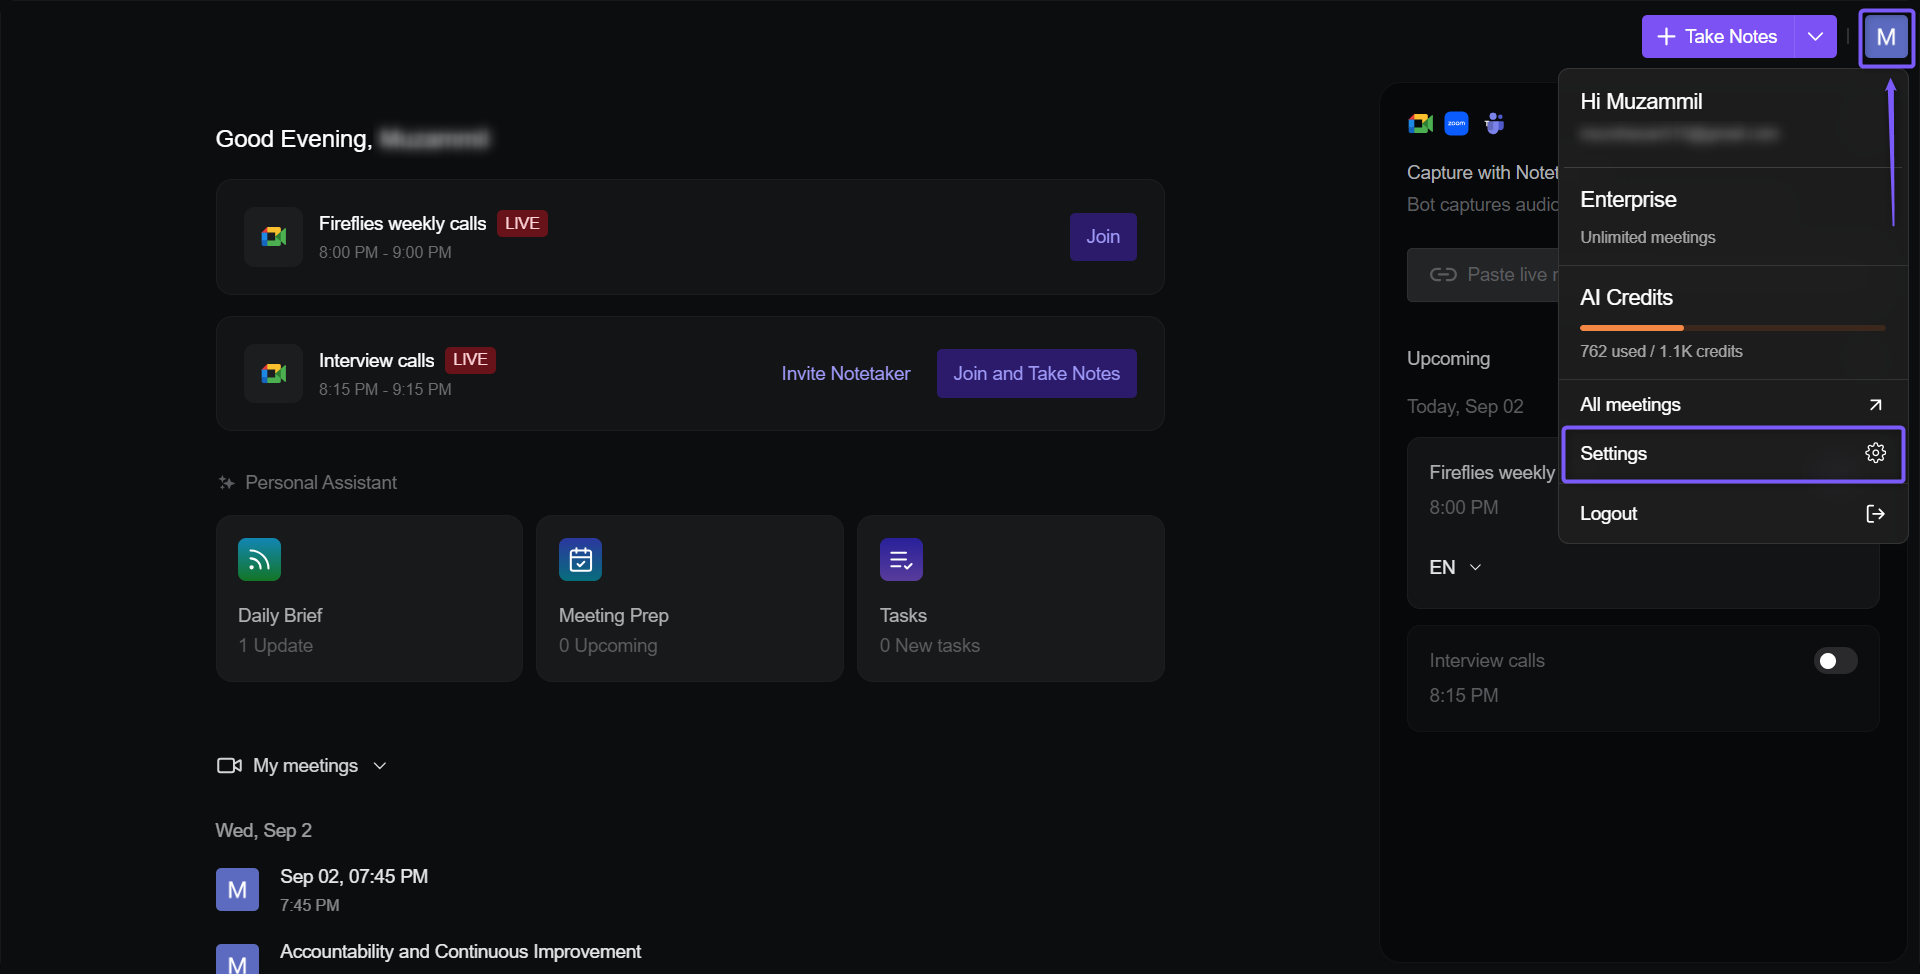Screen dimensions: 1920x974
Task: Click the link icon in paste field
Action: [1443, 275]
